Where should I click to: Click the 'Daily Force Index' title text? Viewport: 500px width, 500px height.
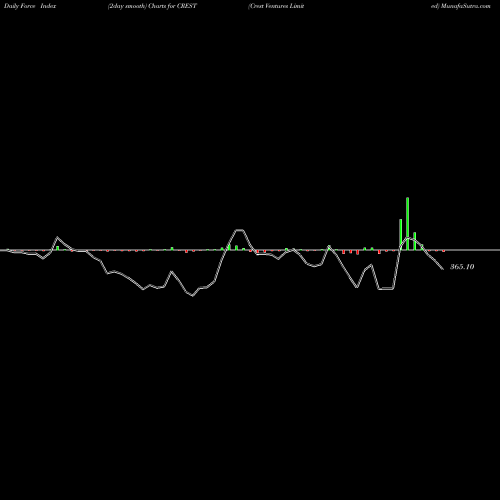pos(30,6)
